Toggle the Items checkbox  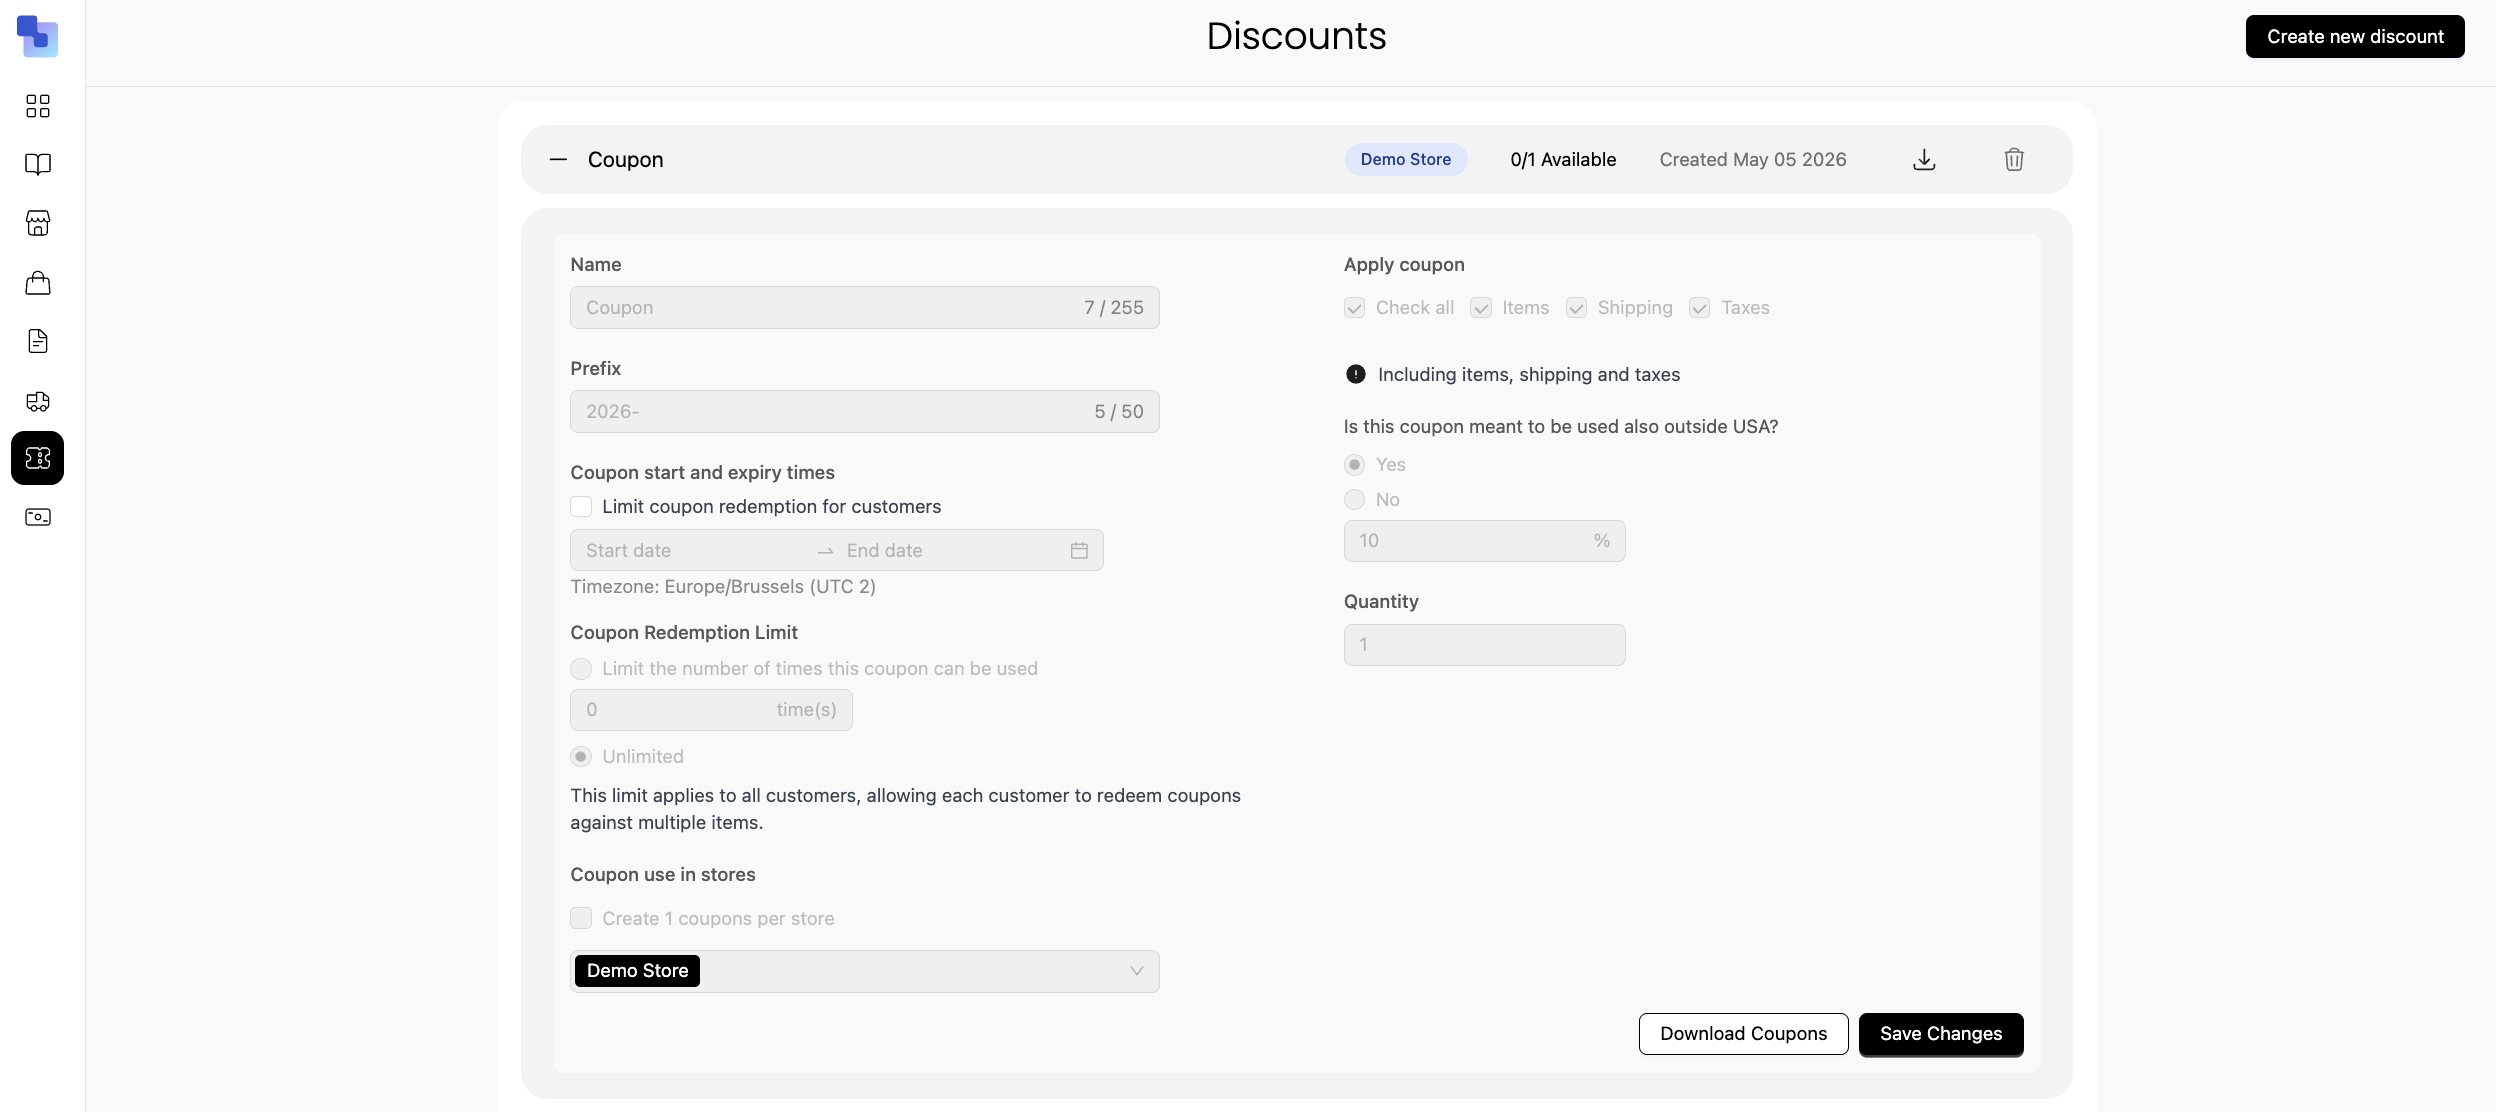pyautogui.click(x=1481, y=308)
